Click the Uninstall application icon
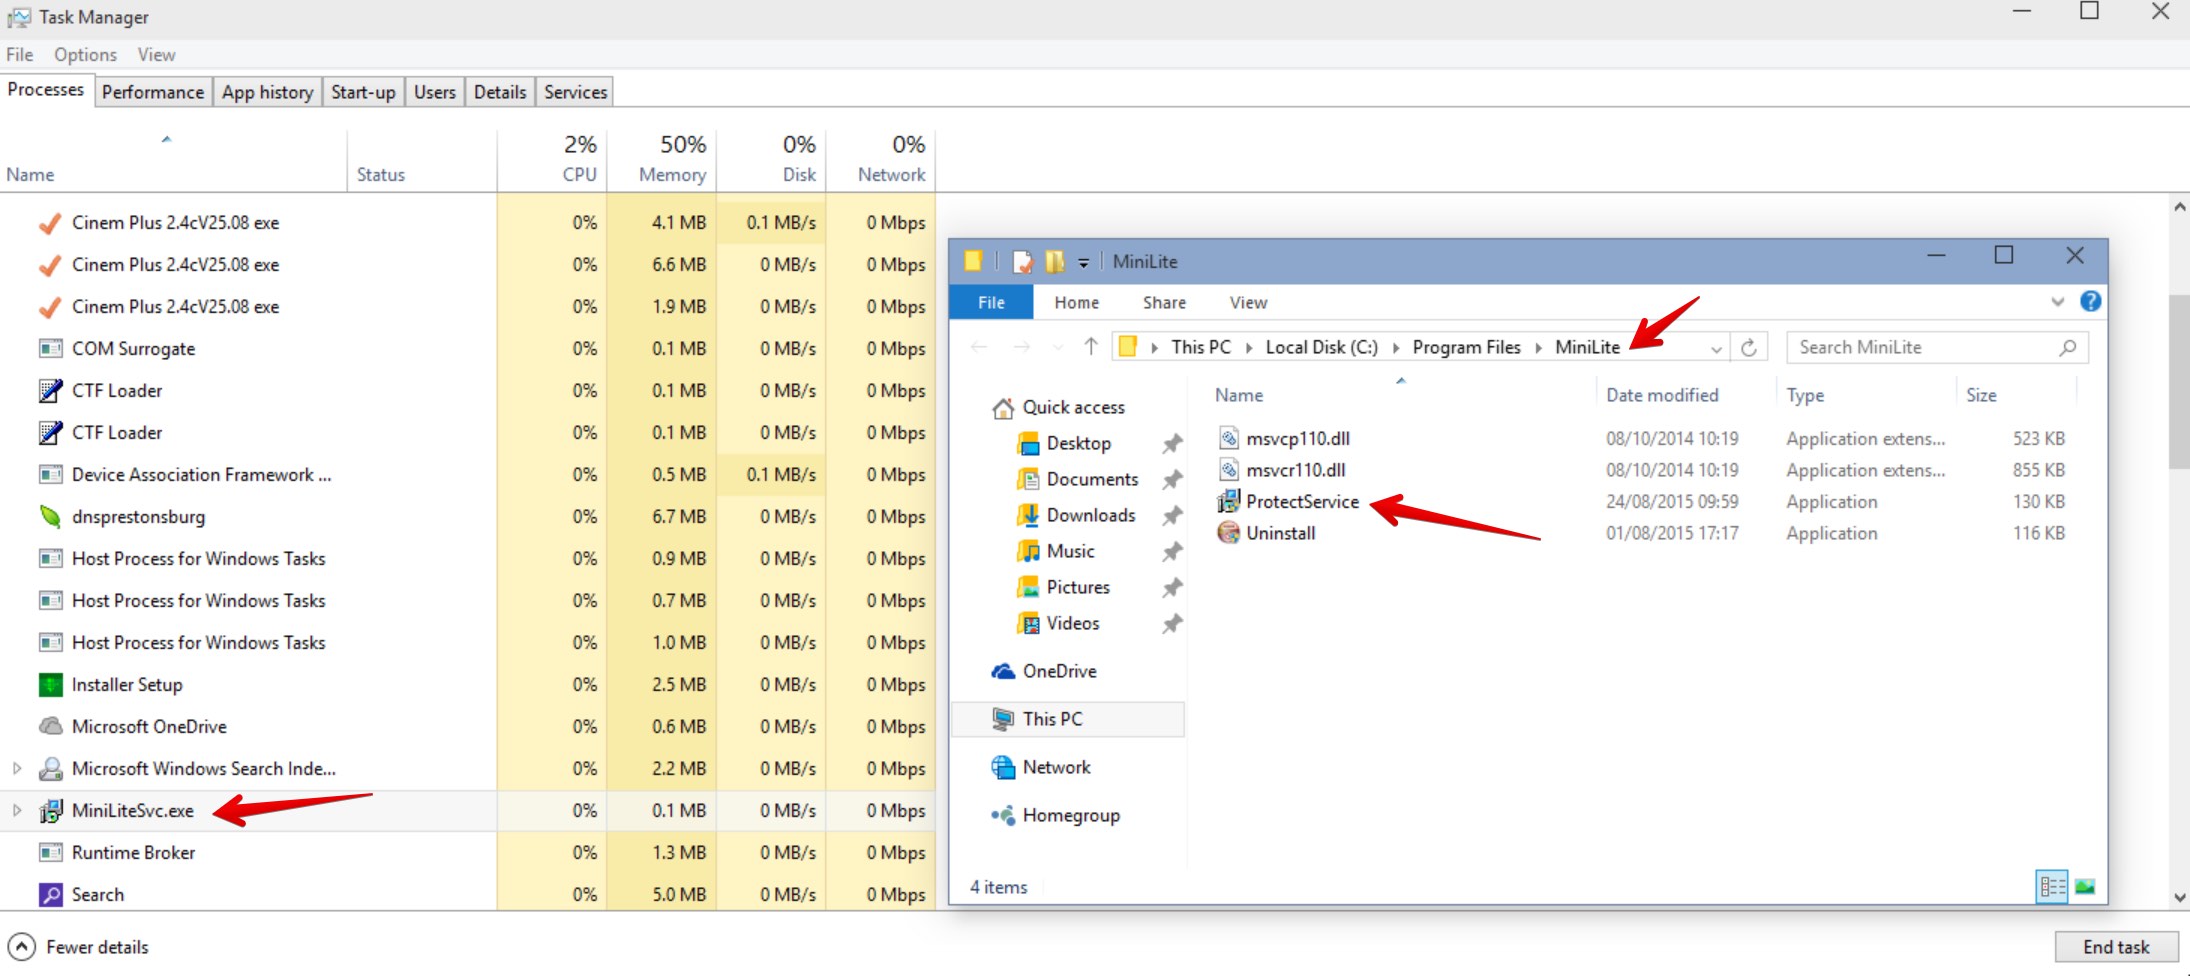Viewport: 2190px width, 976px height. (1228, 533)
